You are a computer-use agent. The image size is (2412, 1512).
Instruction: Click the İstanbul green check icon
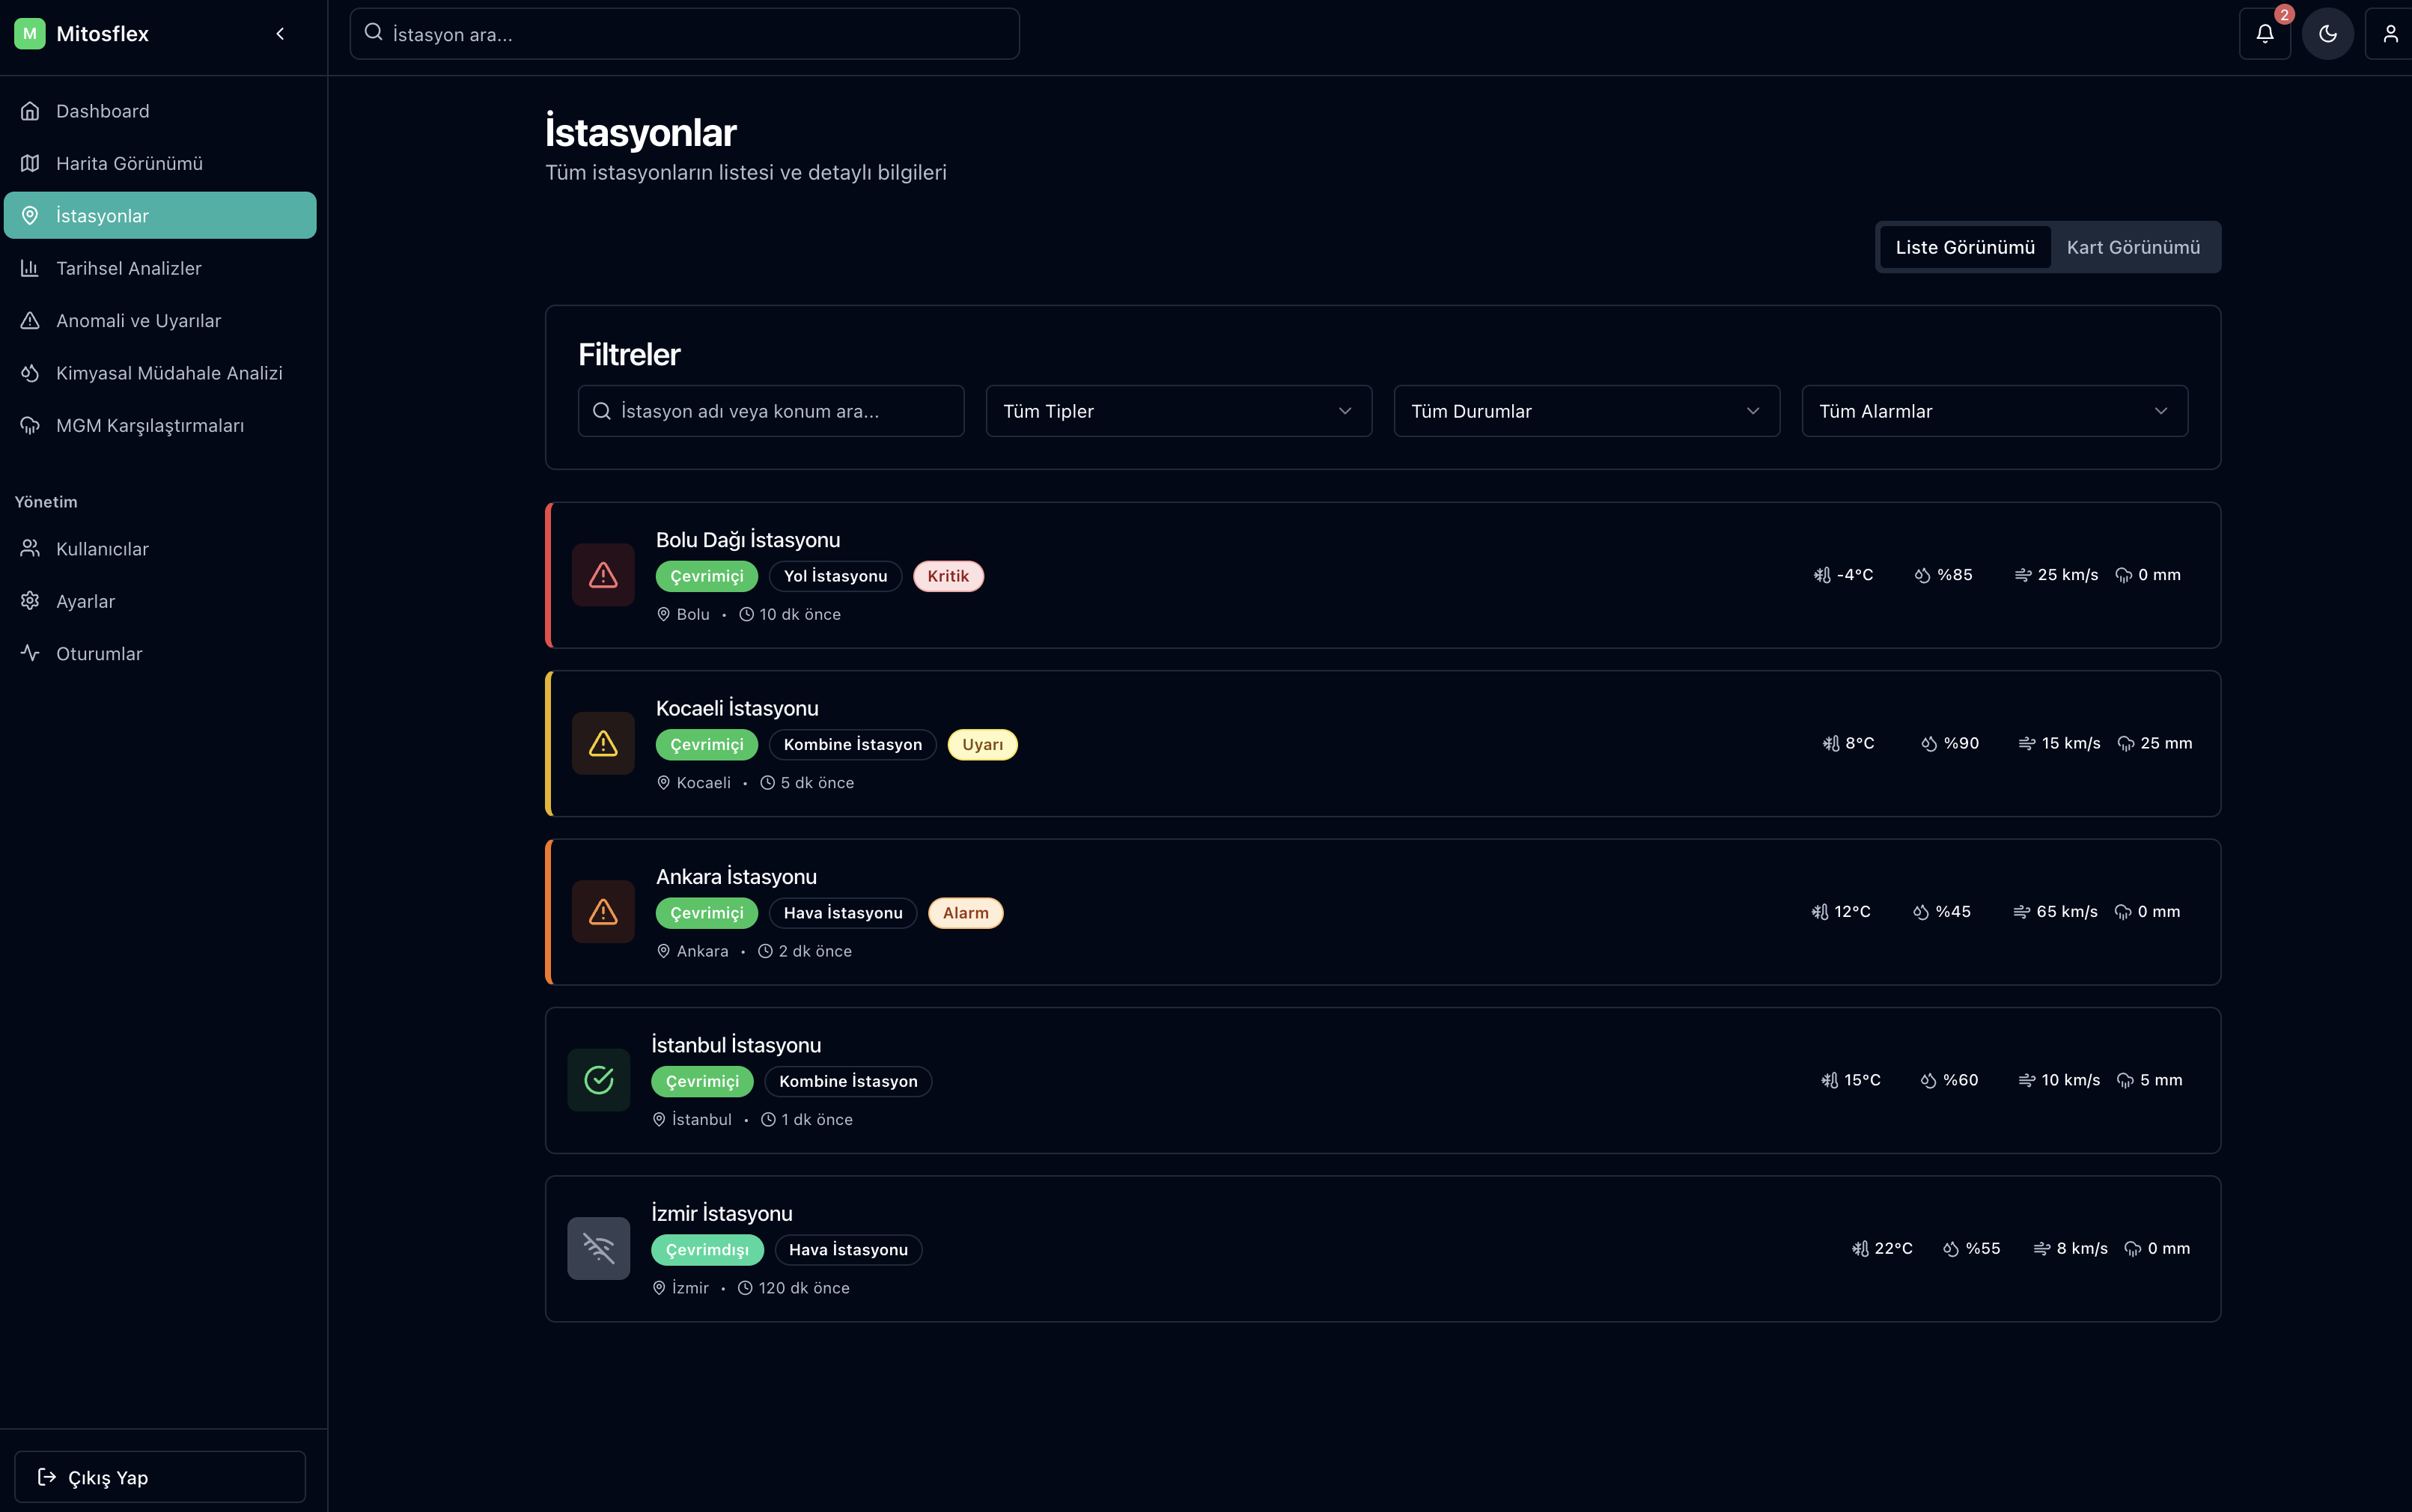(598, 1080)
